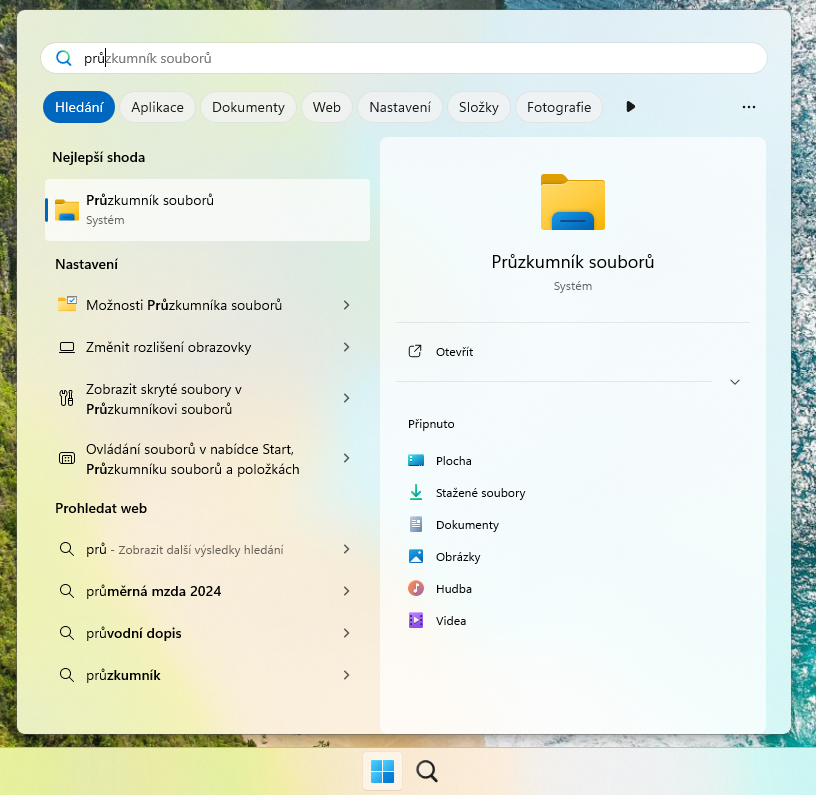Screen dimensions: 816x795
Task: Show more filter tabs with the arrow
Action: 630,107
